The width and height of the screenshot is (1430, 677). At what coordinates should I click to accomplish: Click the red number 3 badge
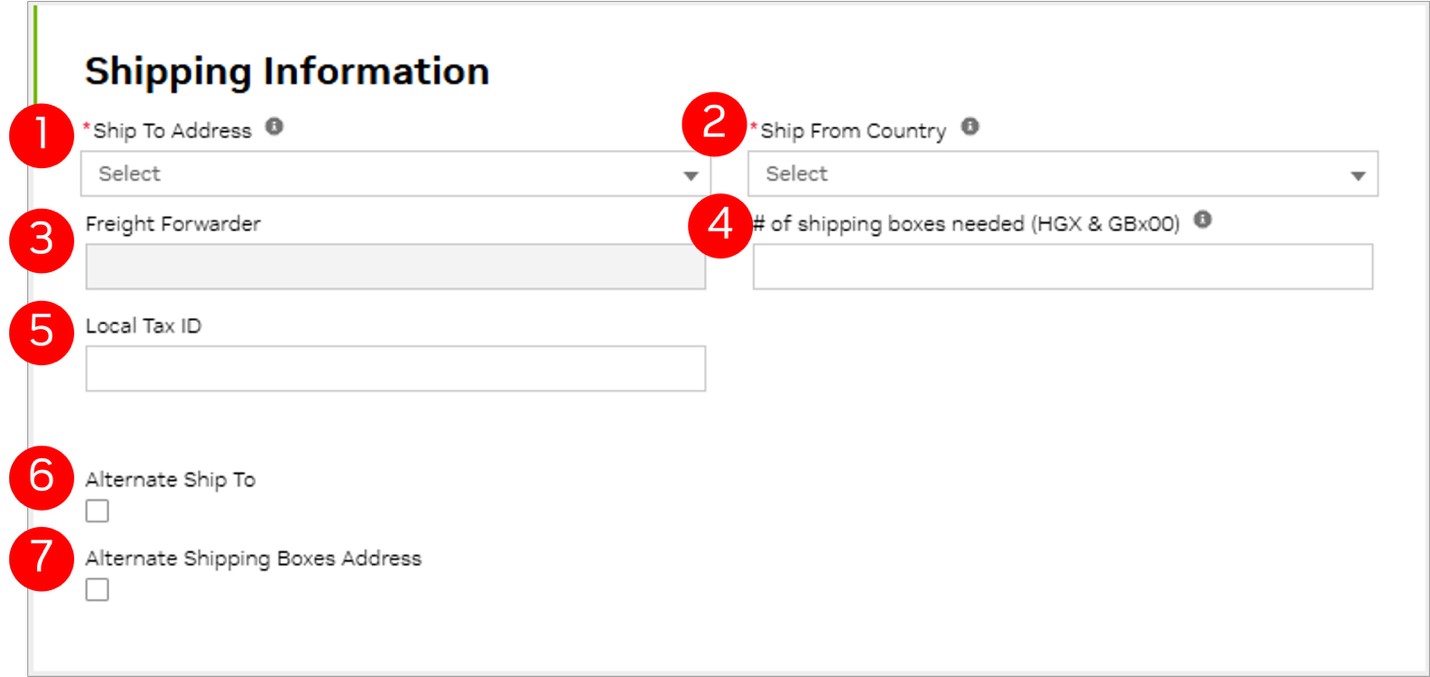pos(42,240)
